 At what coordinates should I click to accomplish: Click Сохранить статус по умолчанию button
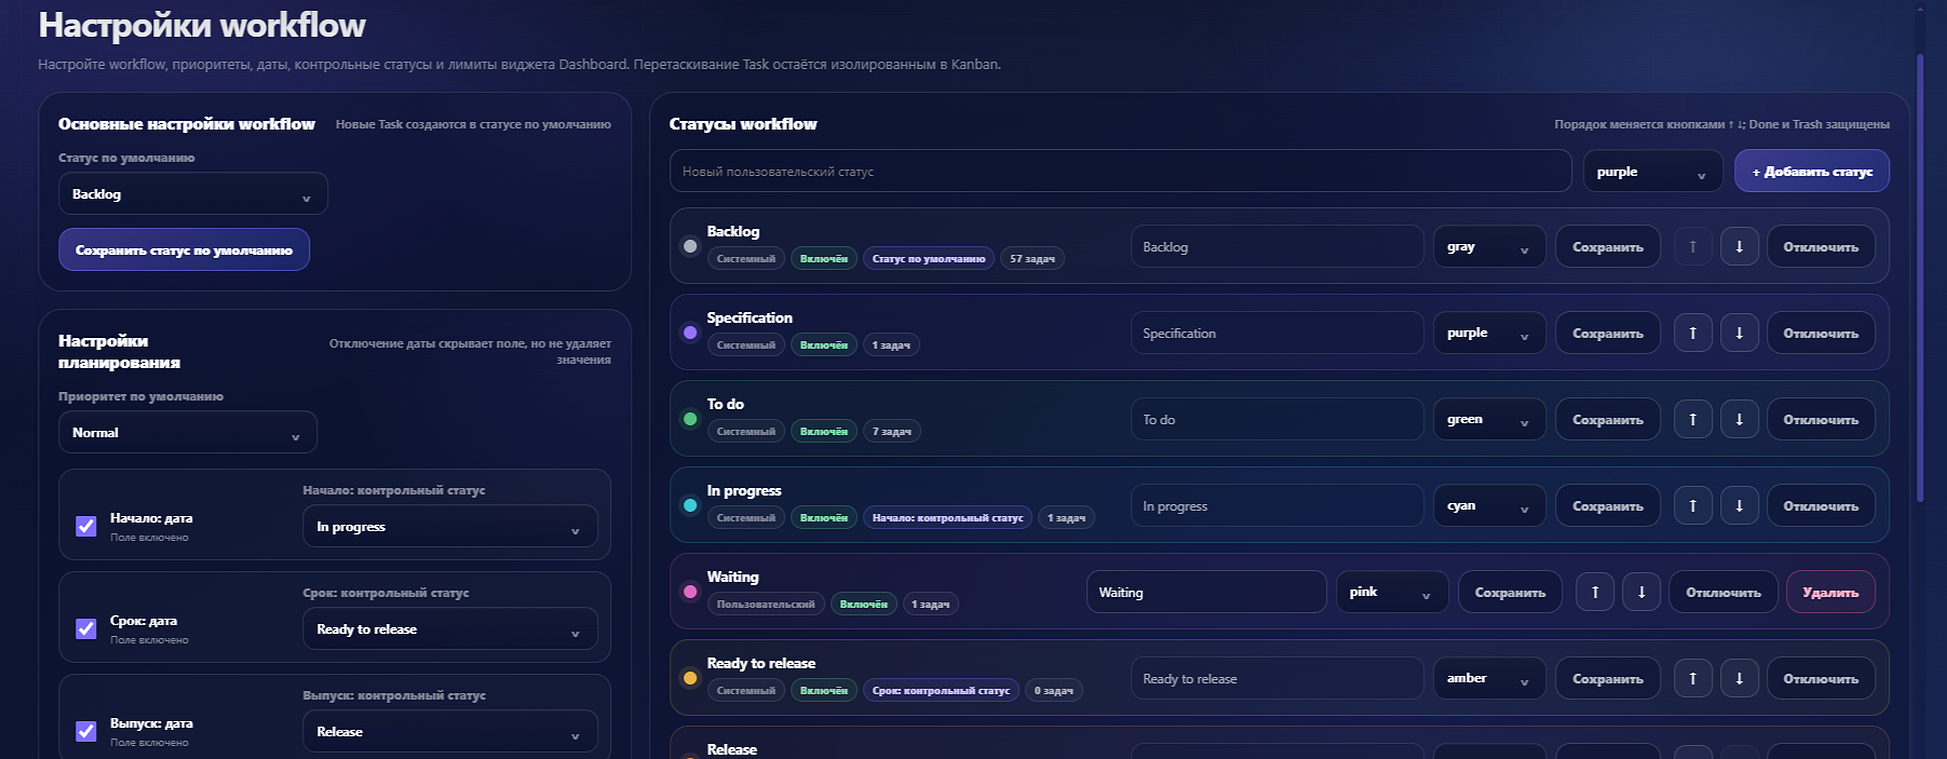(x=184, y=250)
